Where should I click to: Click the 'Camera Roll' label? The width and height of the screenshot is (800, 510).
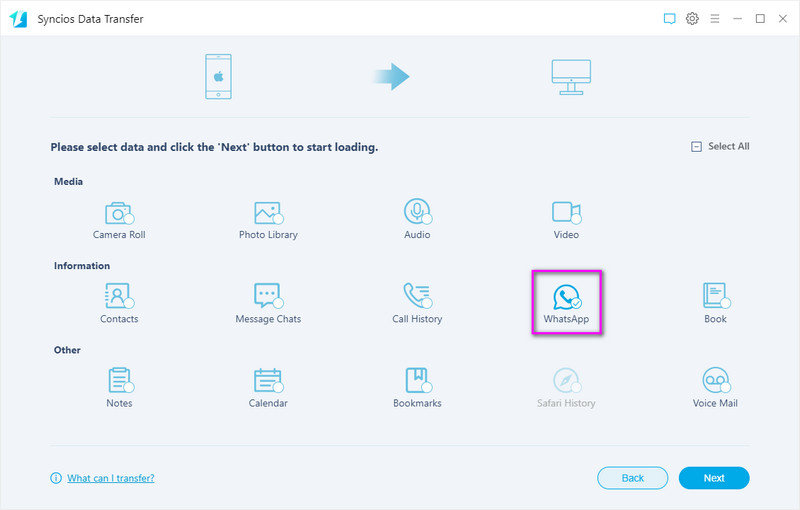click(119, 235)
